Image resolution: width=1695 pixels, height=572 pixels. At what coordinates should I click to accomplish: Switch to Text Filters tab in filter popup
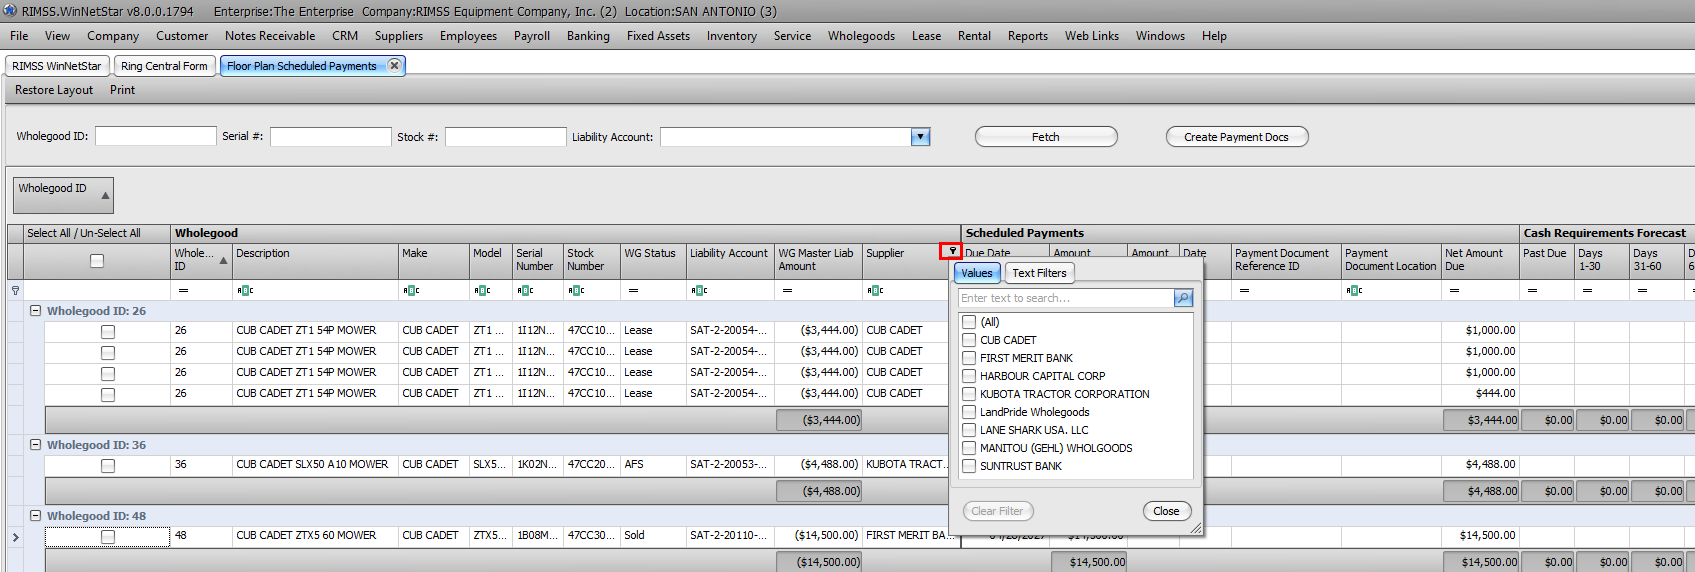[x=1039, y=273]
